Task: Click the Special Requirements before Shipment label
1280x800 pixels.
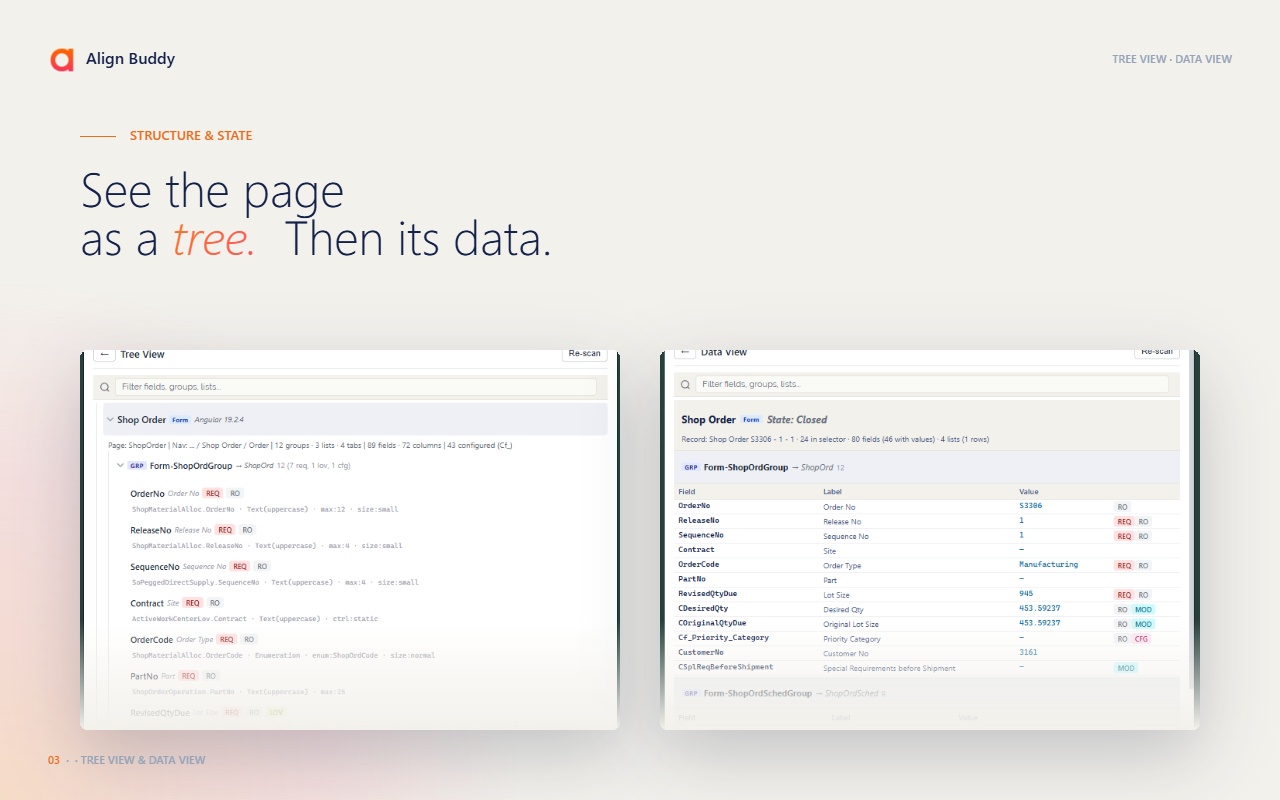Action: pyautogui.click(x=889, y=668)
